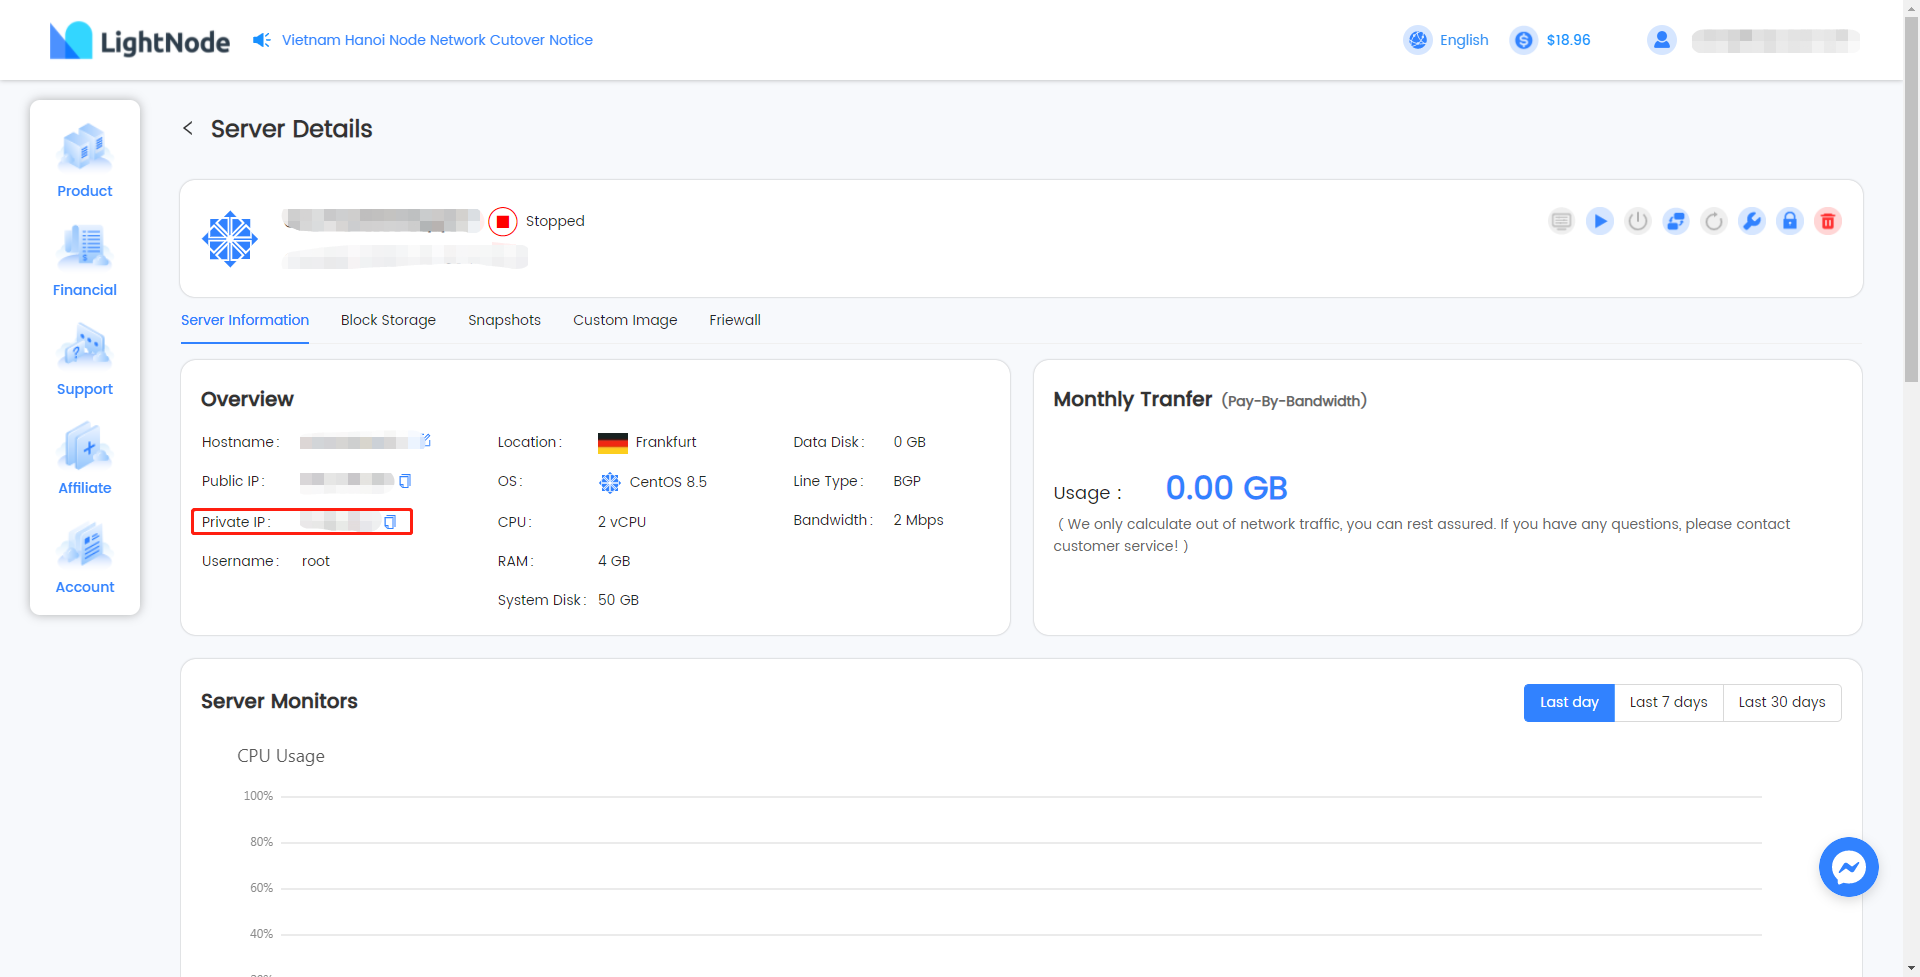
Task: Click the reboot server icon
Action: pyautogui.click(x=1714, y=221)
